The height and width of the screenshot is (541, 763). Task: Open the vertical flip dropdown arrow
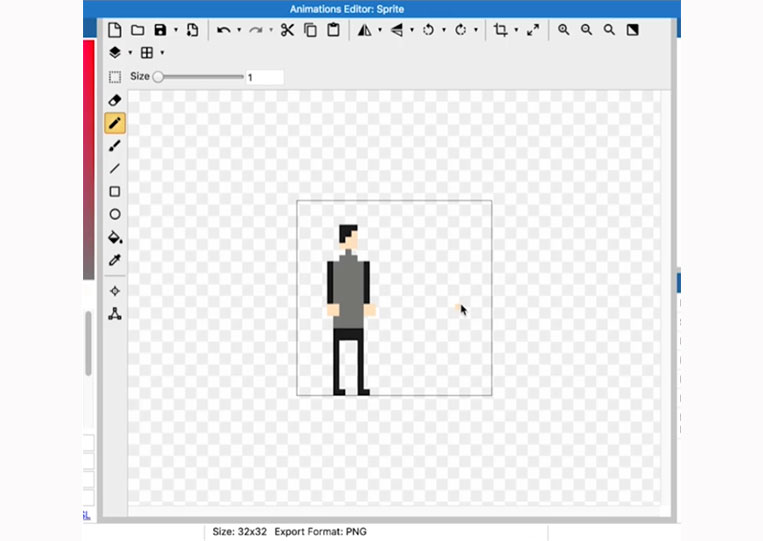[x=412, y=30]
